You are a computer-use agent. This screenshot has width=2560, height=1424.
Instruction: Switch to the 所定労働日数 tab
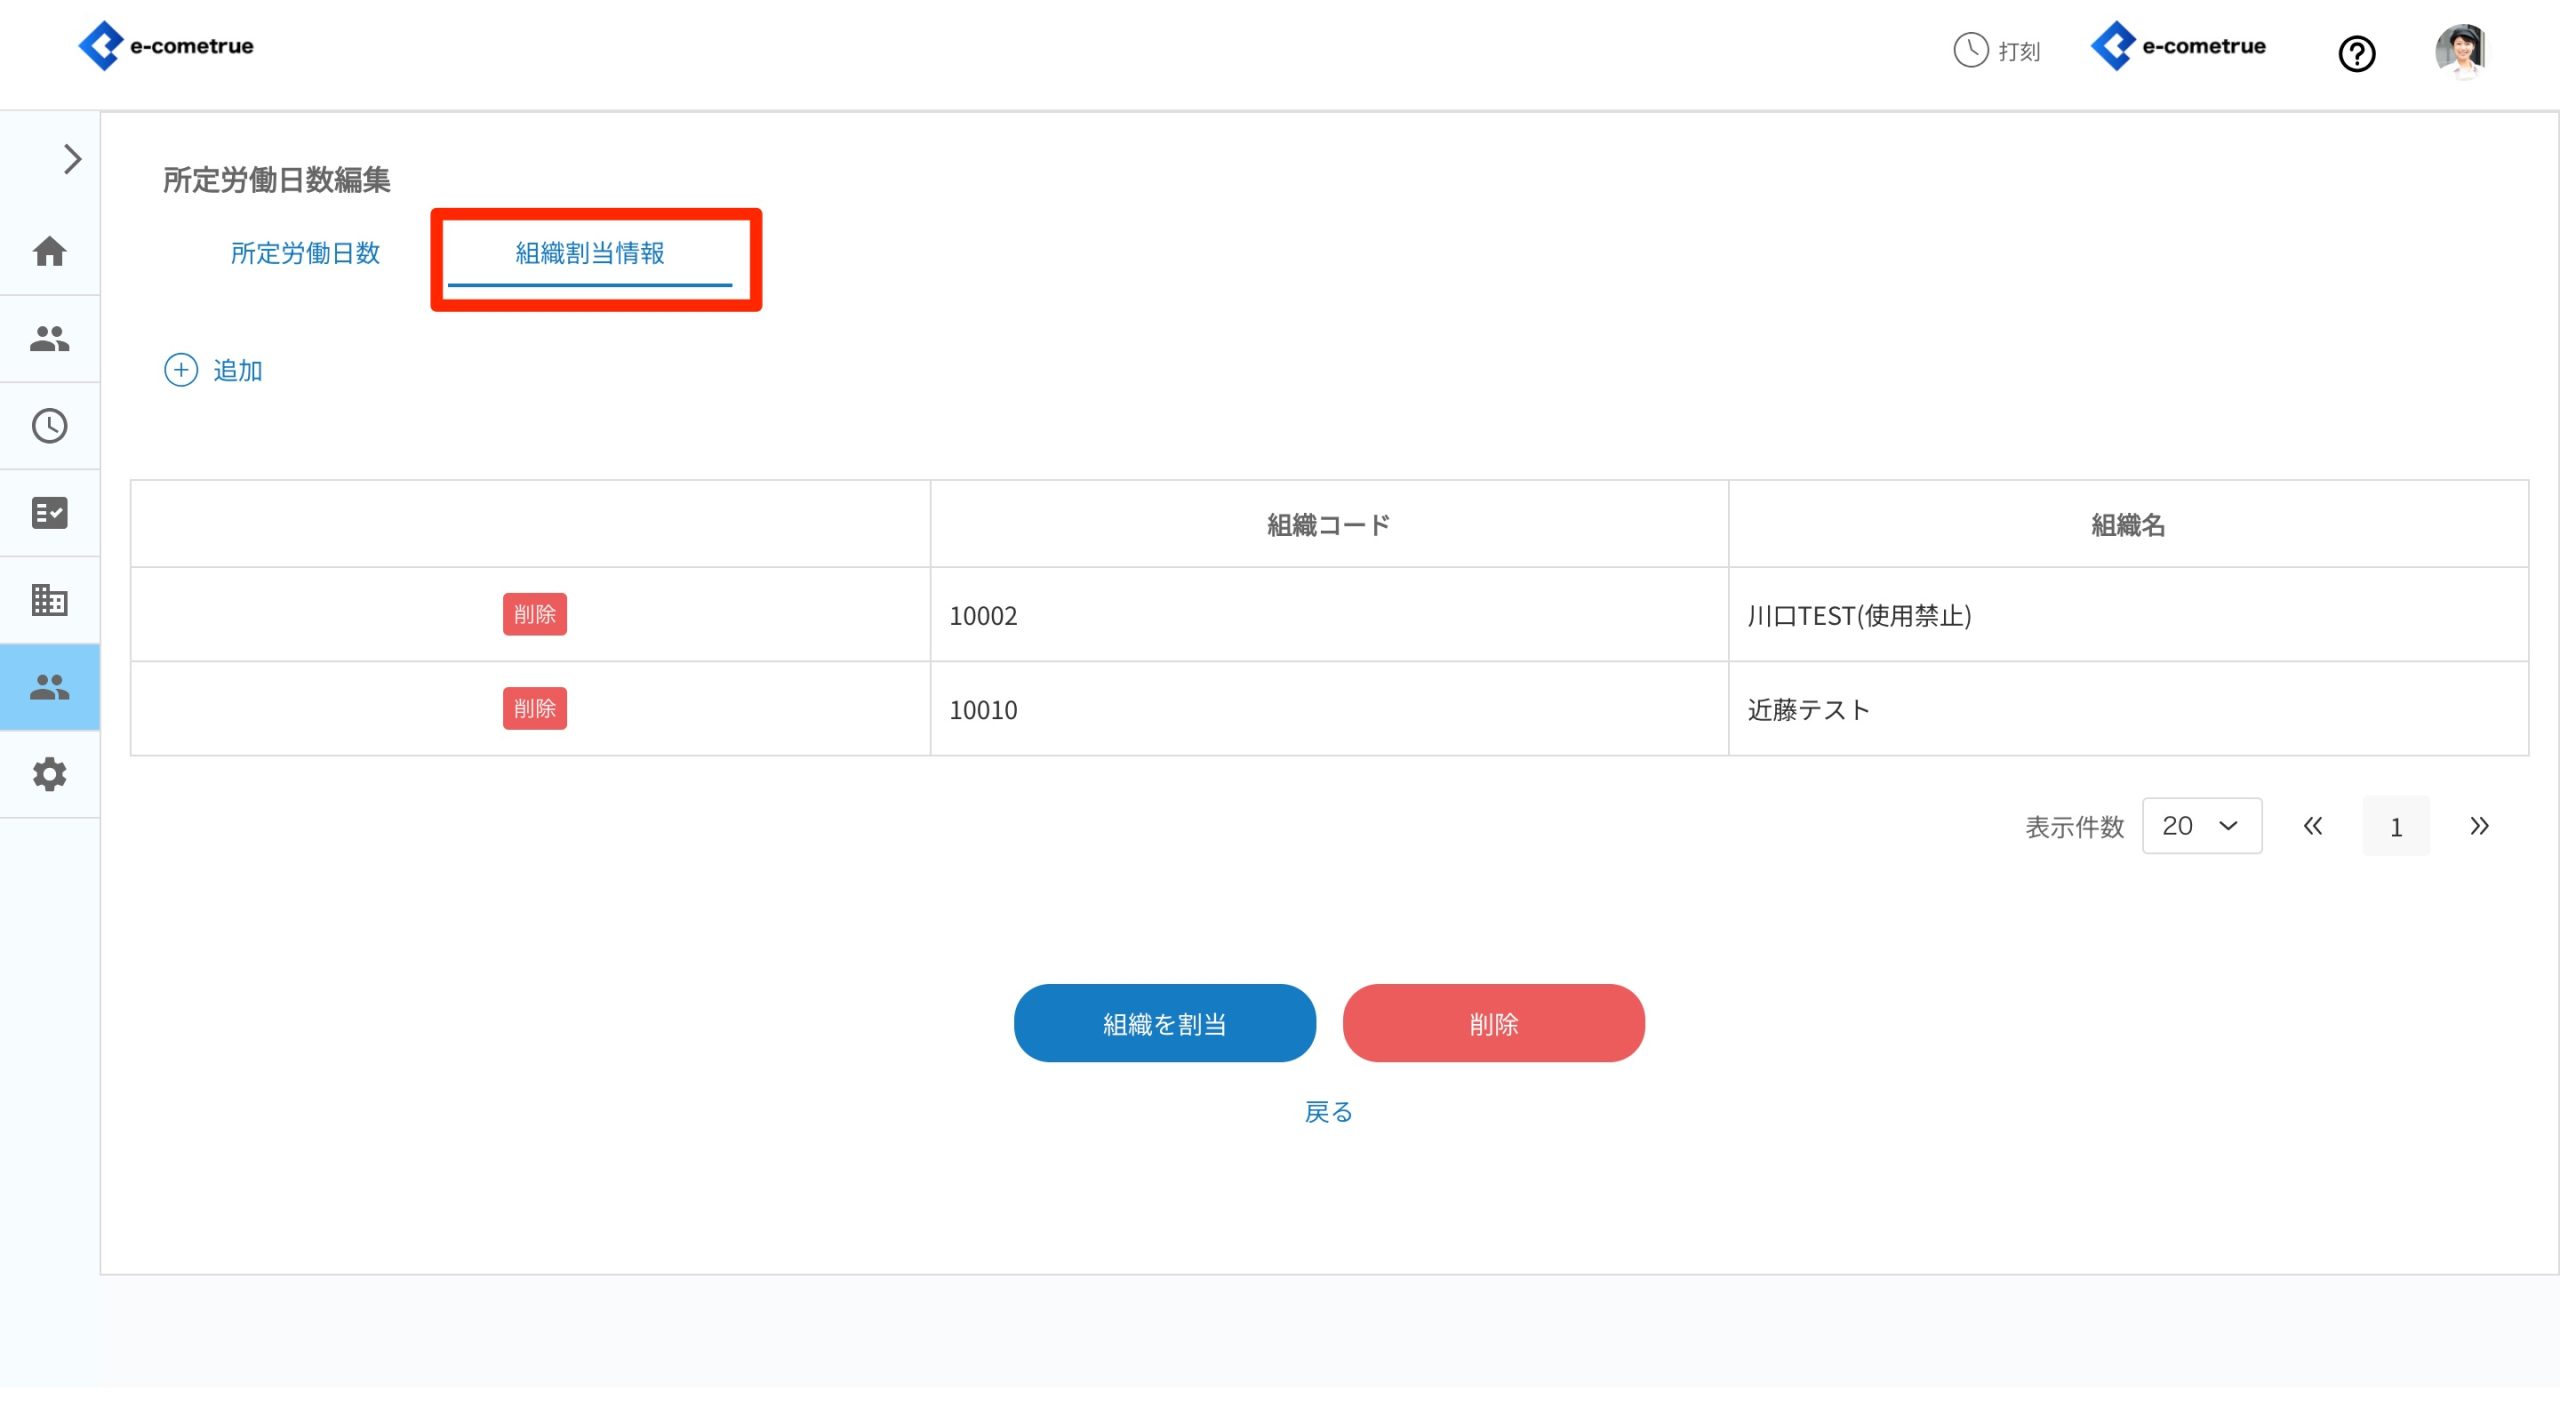coord(305,253)
